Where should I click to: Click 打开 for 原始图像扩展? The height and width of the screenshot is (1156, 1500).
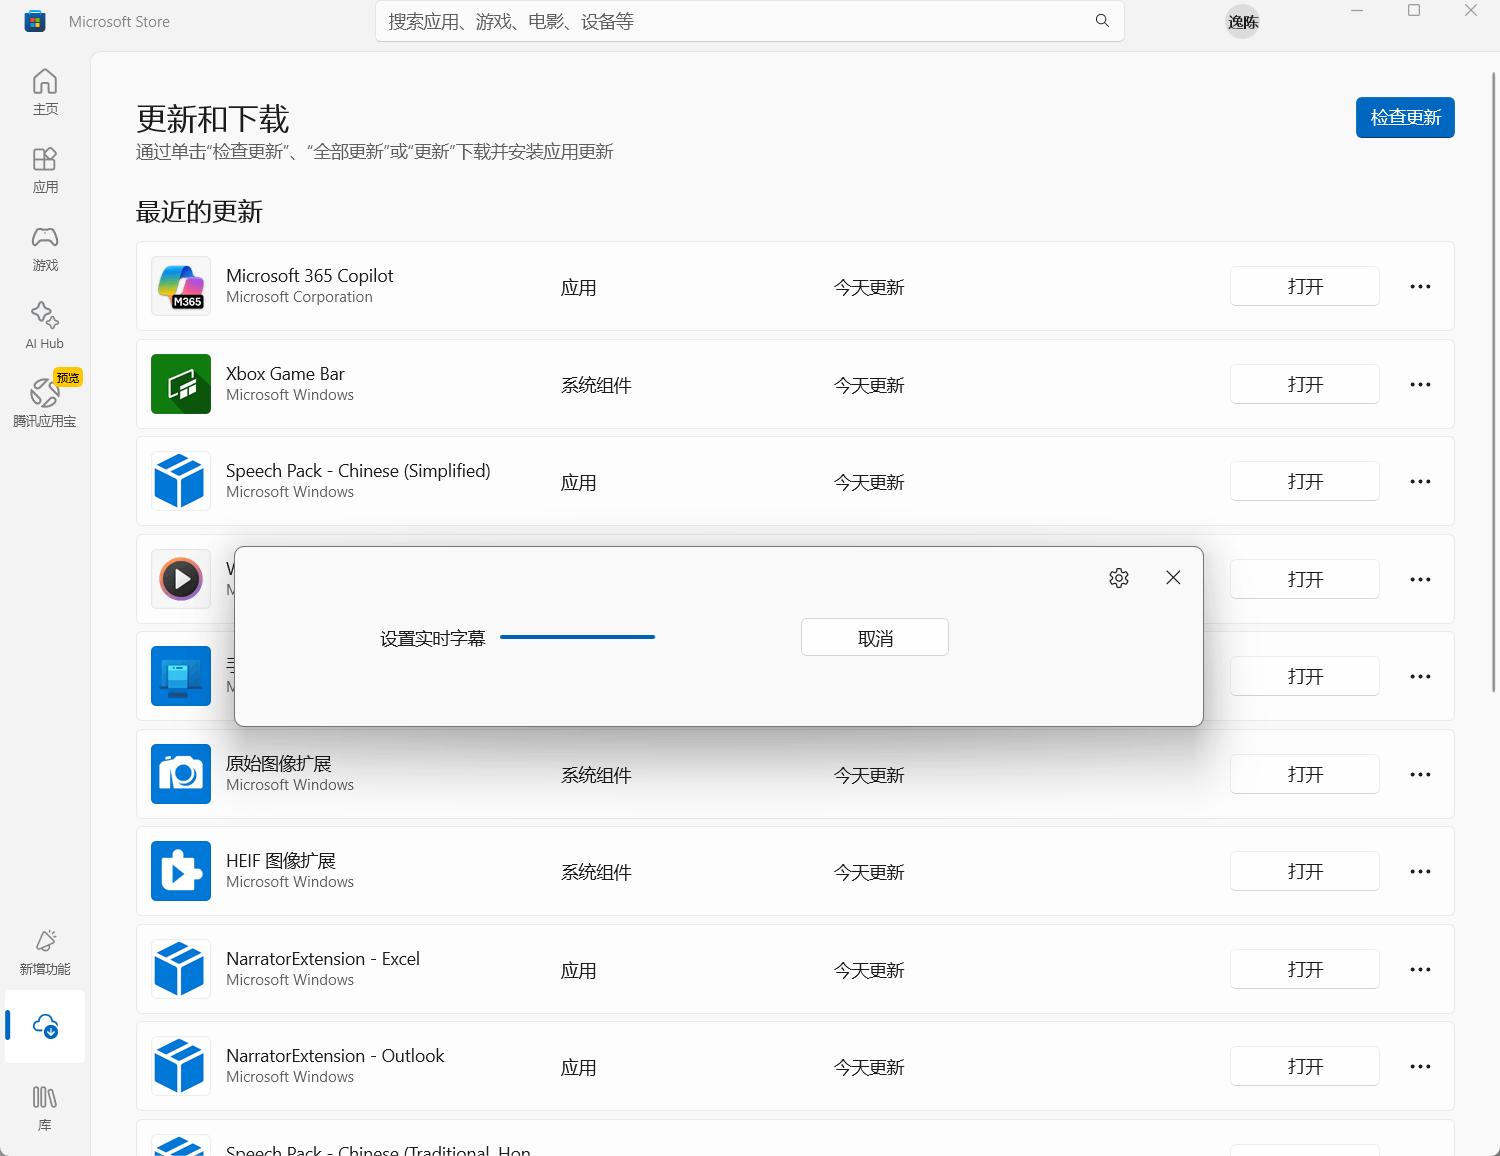click(1305, 774)
